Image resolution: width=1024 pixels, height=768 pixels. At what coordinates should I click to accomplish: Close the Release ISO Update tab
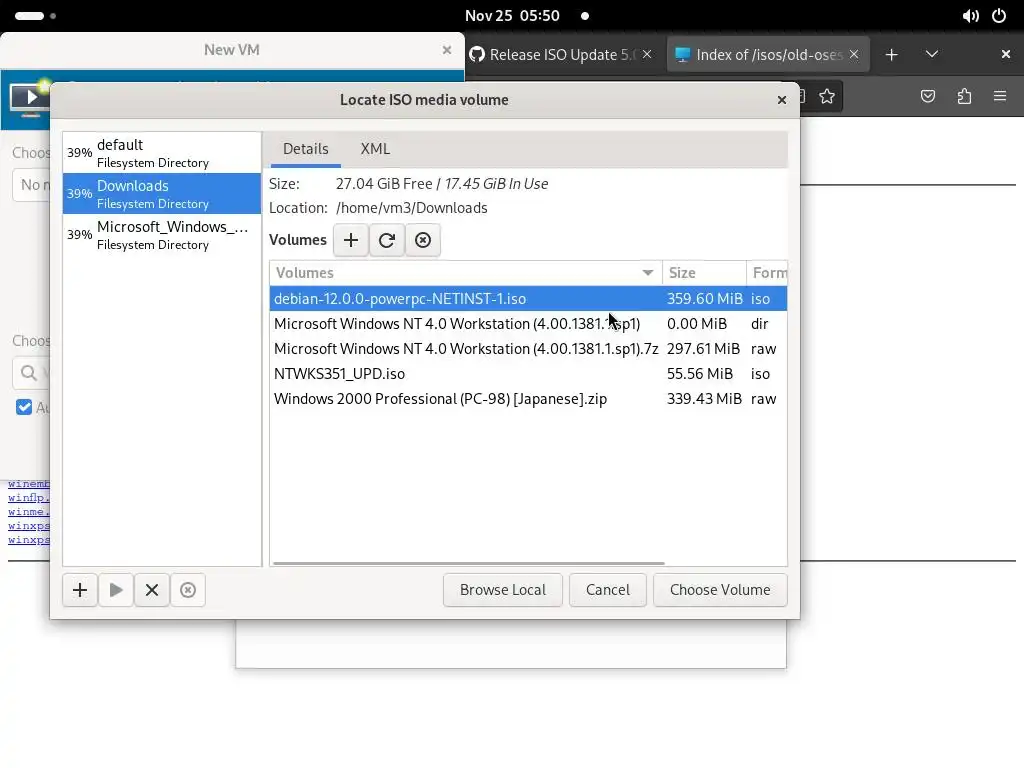click(647, 54)
